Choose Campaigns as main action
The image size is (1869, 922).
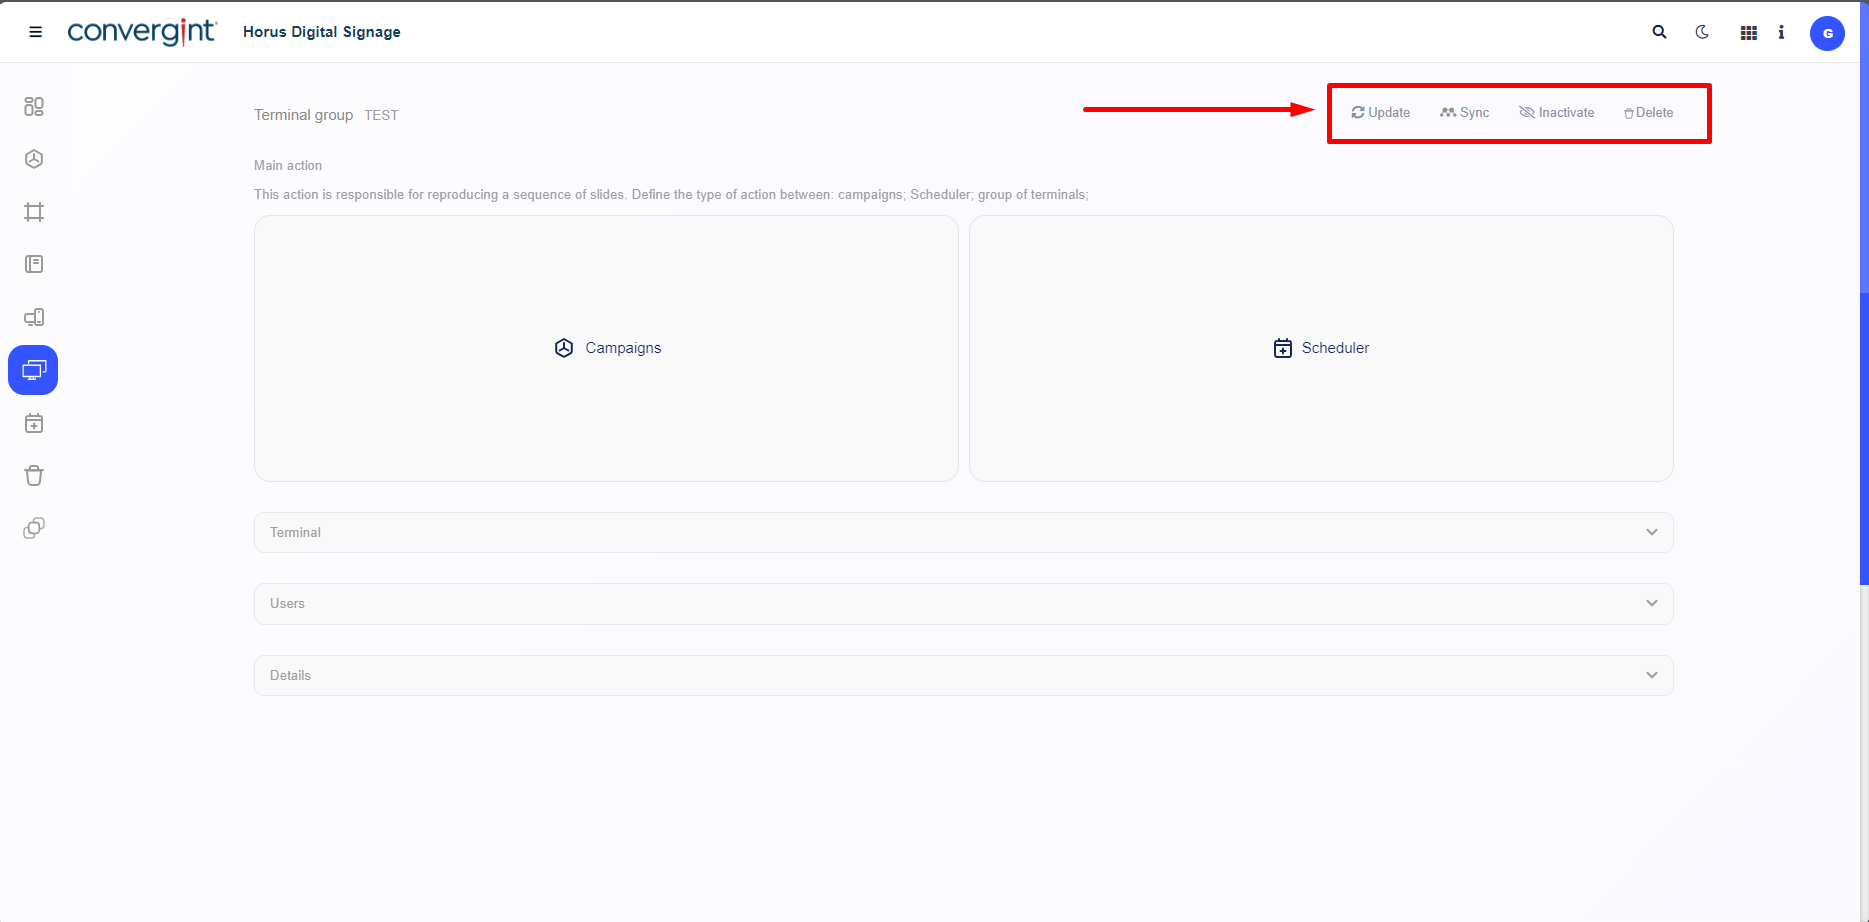point(606,348)
